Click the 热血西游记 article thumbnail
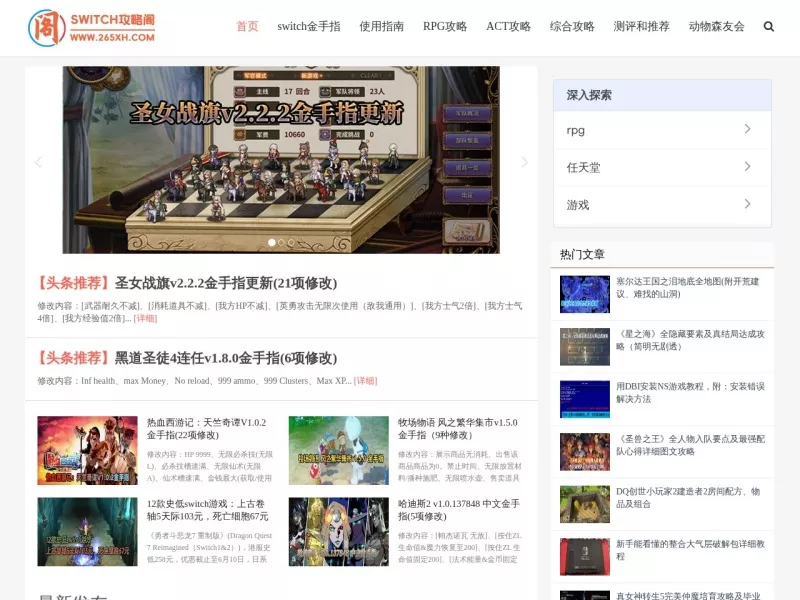Screen dimensions: 800x600 (87, 451)
